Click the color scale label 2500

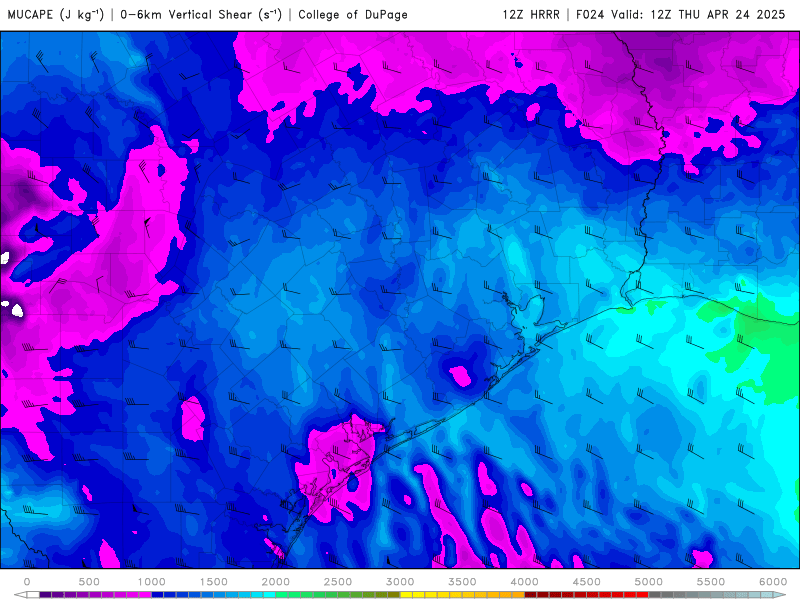tap(338, 582)
